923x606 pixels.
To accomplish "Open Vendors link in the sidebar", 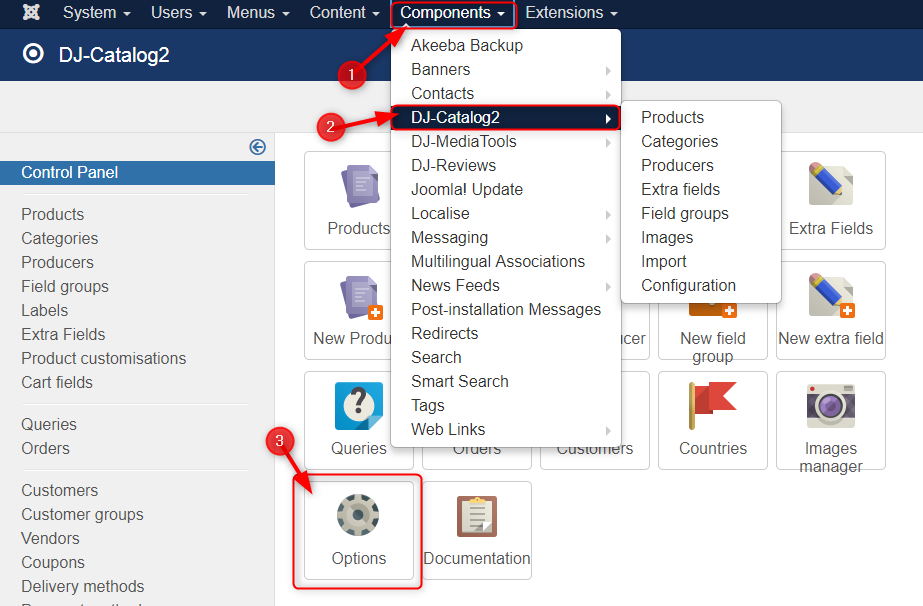I will (x=50, y=539).
